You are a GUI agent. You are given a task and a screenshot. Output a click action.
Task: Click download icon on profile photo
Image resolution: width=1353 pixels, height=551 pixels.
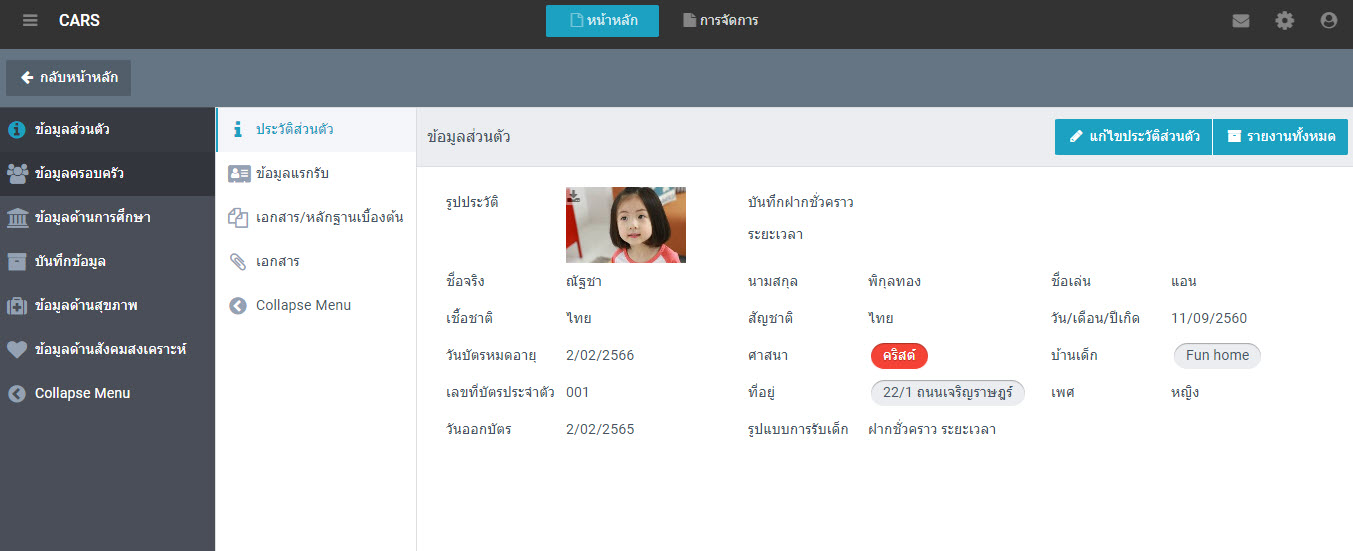tap(574, 196)
